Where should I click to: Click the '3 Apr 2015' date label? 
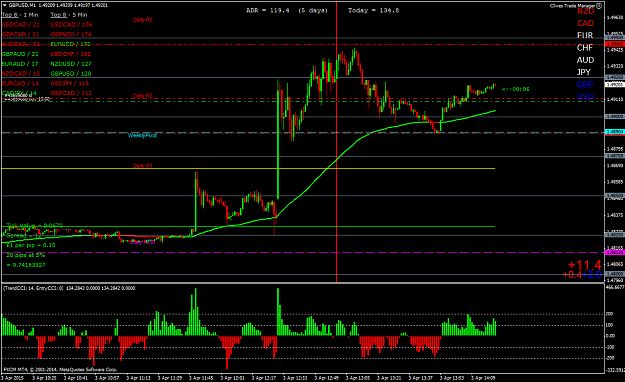(x=12, y=378)
